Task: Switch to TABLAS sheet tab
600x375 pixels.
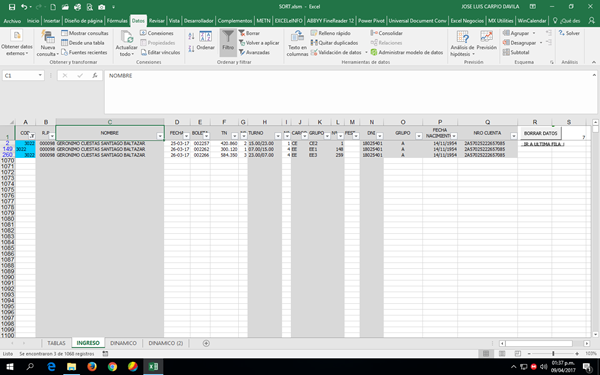Action: (x=56, y=343)
